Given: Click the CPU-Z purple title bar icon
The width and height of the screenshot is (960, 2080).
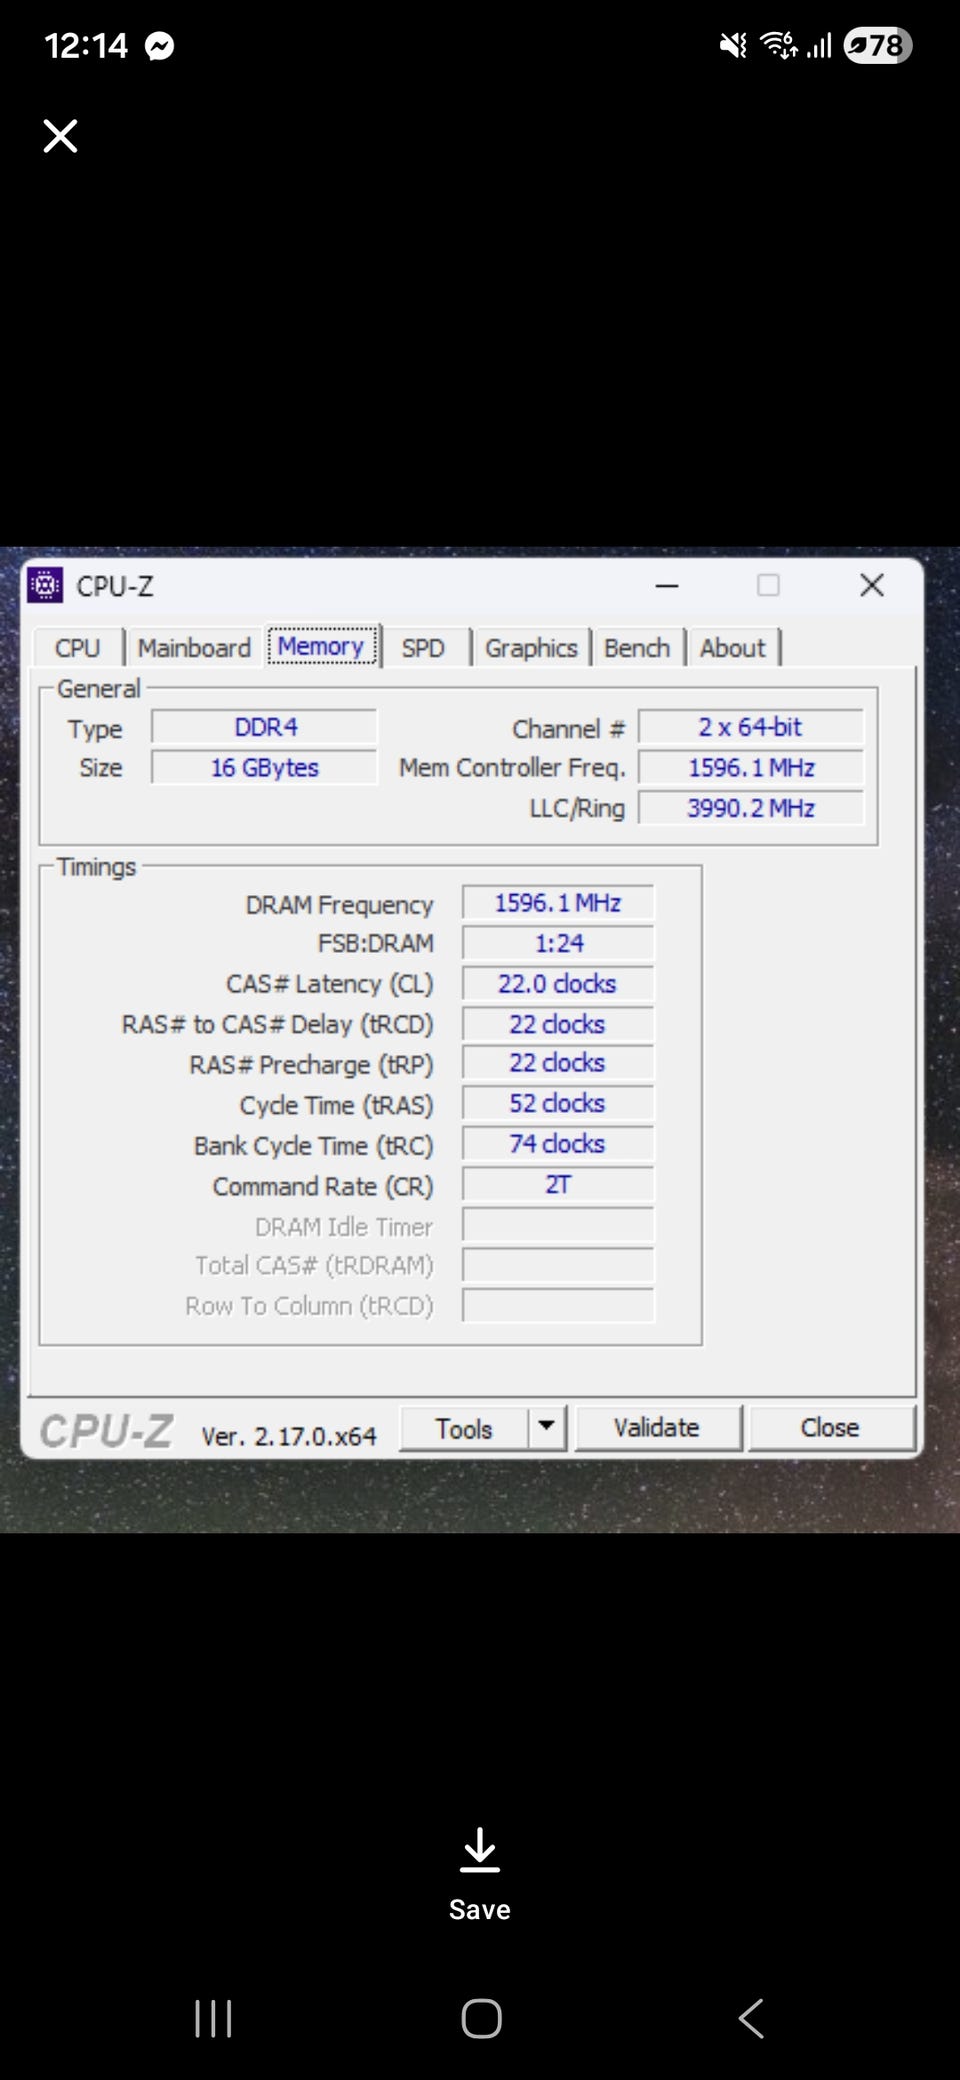Looking at the screenshot, I should click(x=45, y=585).
